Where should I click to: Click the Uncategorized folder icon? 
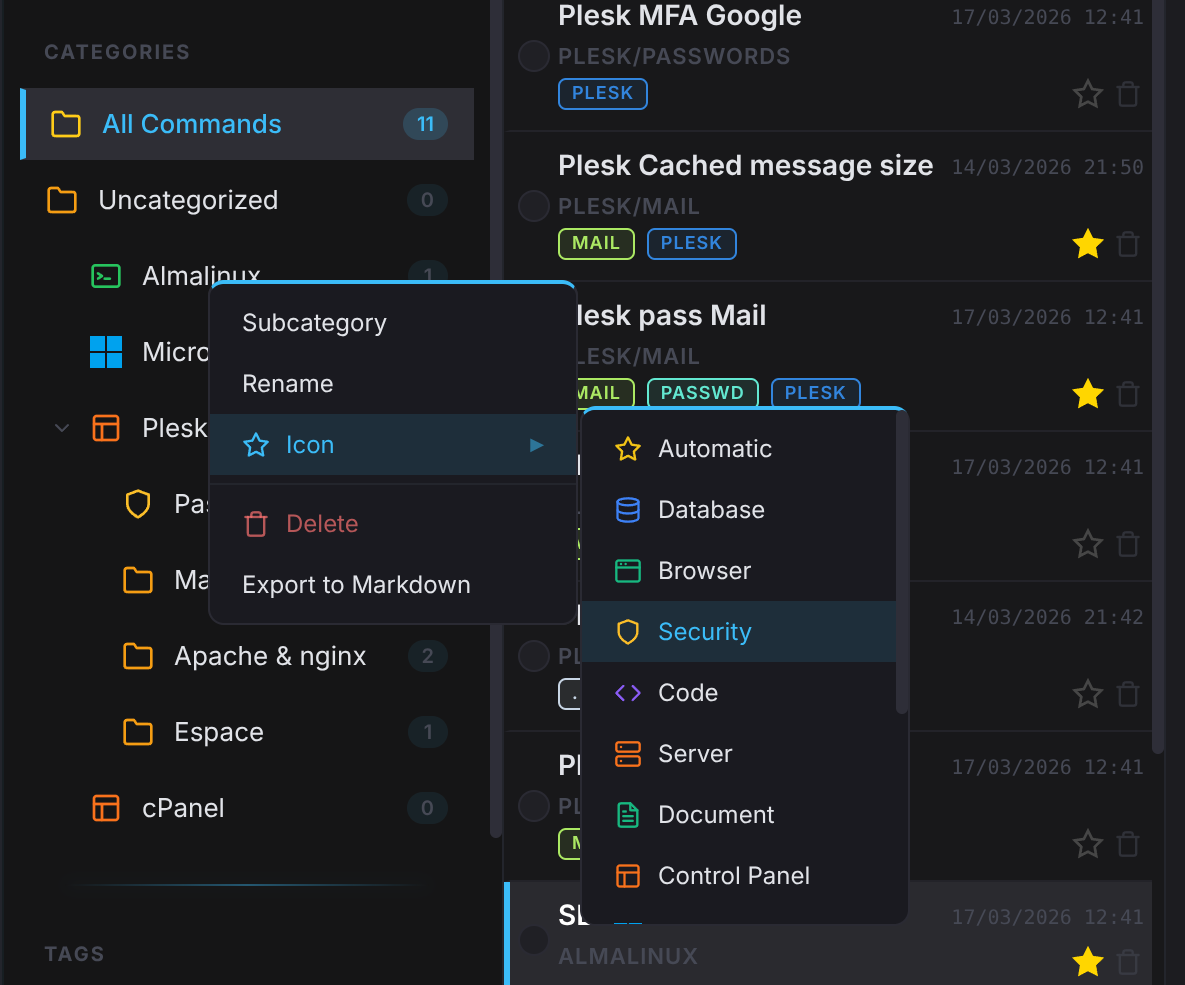[x=62, y=200]
